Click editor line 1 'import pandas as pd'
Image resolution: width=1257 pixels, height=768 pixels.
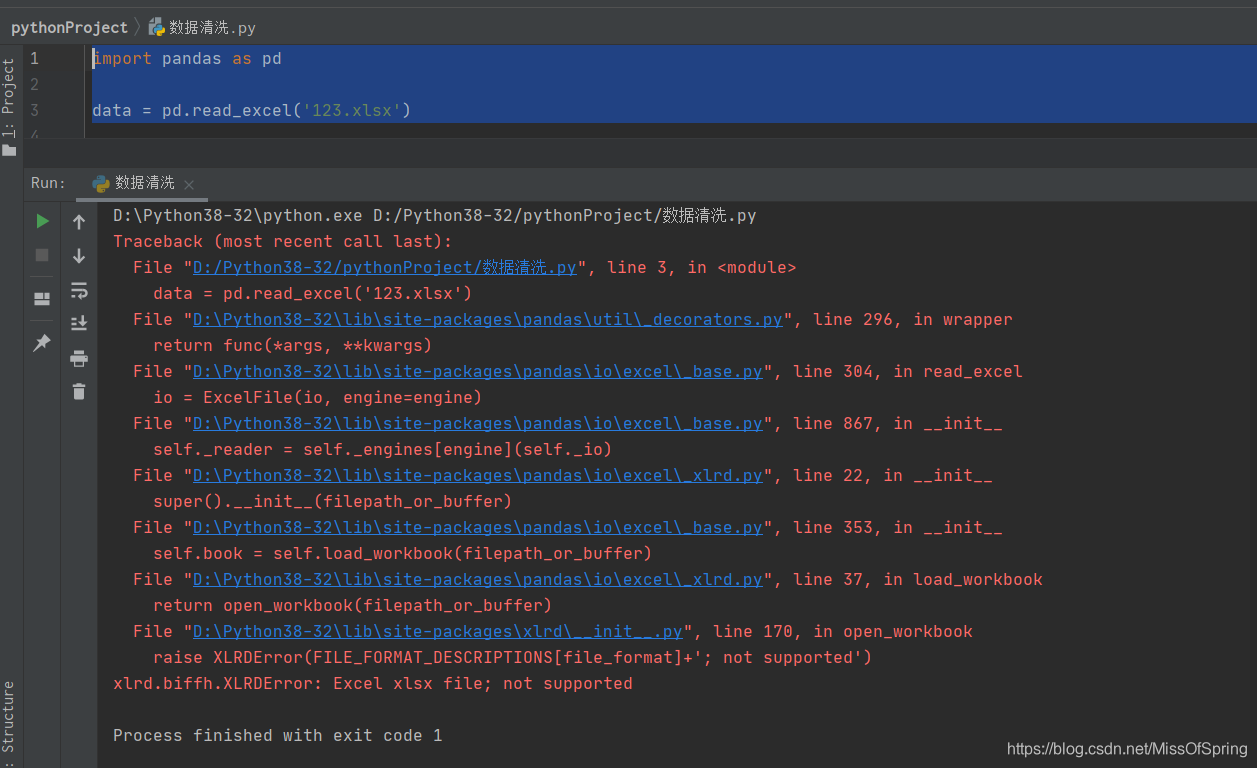[x=187, y=59]
